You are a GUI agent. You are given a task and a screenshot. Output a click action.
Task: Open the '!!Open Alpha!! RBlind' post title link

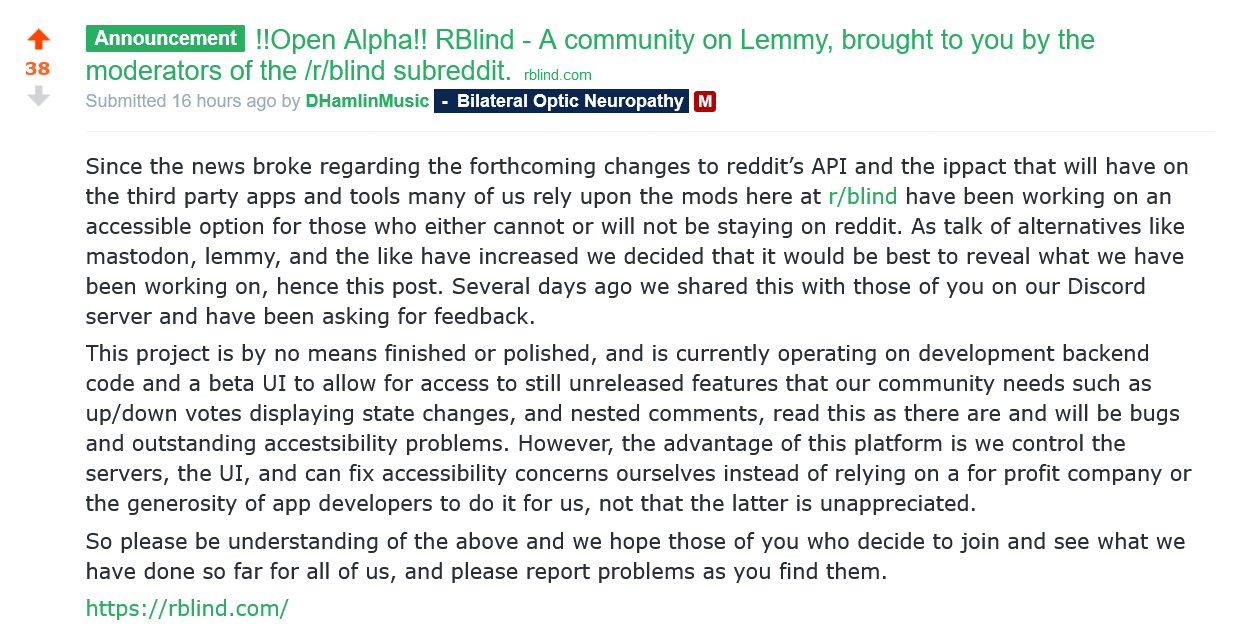[590, 55]
